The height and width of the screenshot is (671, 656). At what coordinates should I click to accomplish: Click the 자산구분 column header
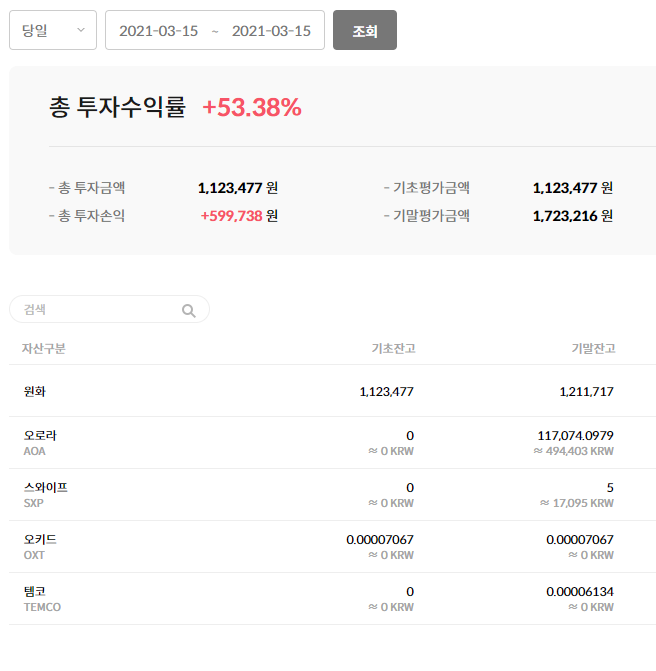tap(44, 348)
